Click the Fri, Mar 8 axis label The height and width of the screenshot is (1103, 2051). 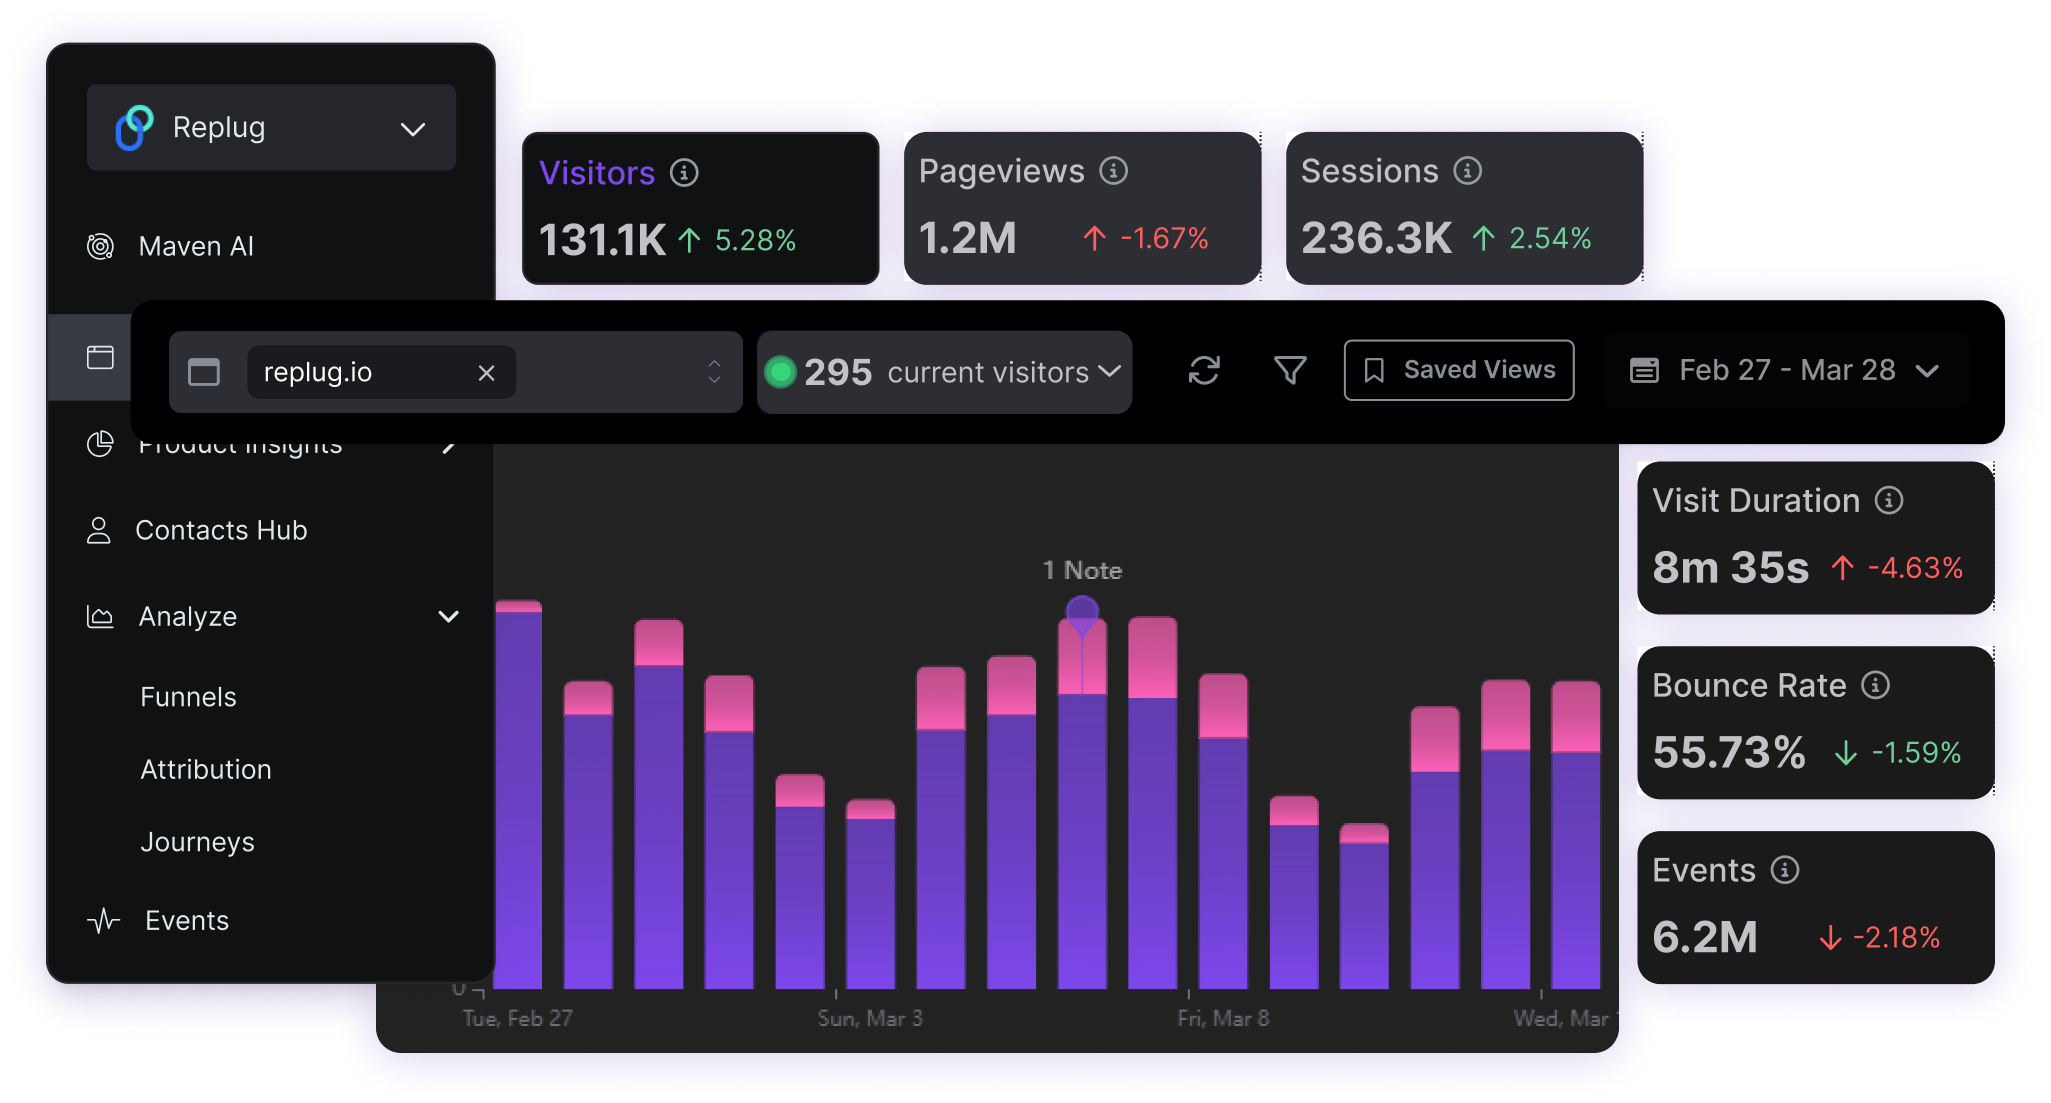(x=1223, y=1018)
